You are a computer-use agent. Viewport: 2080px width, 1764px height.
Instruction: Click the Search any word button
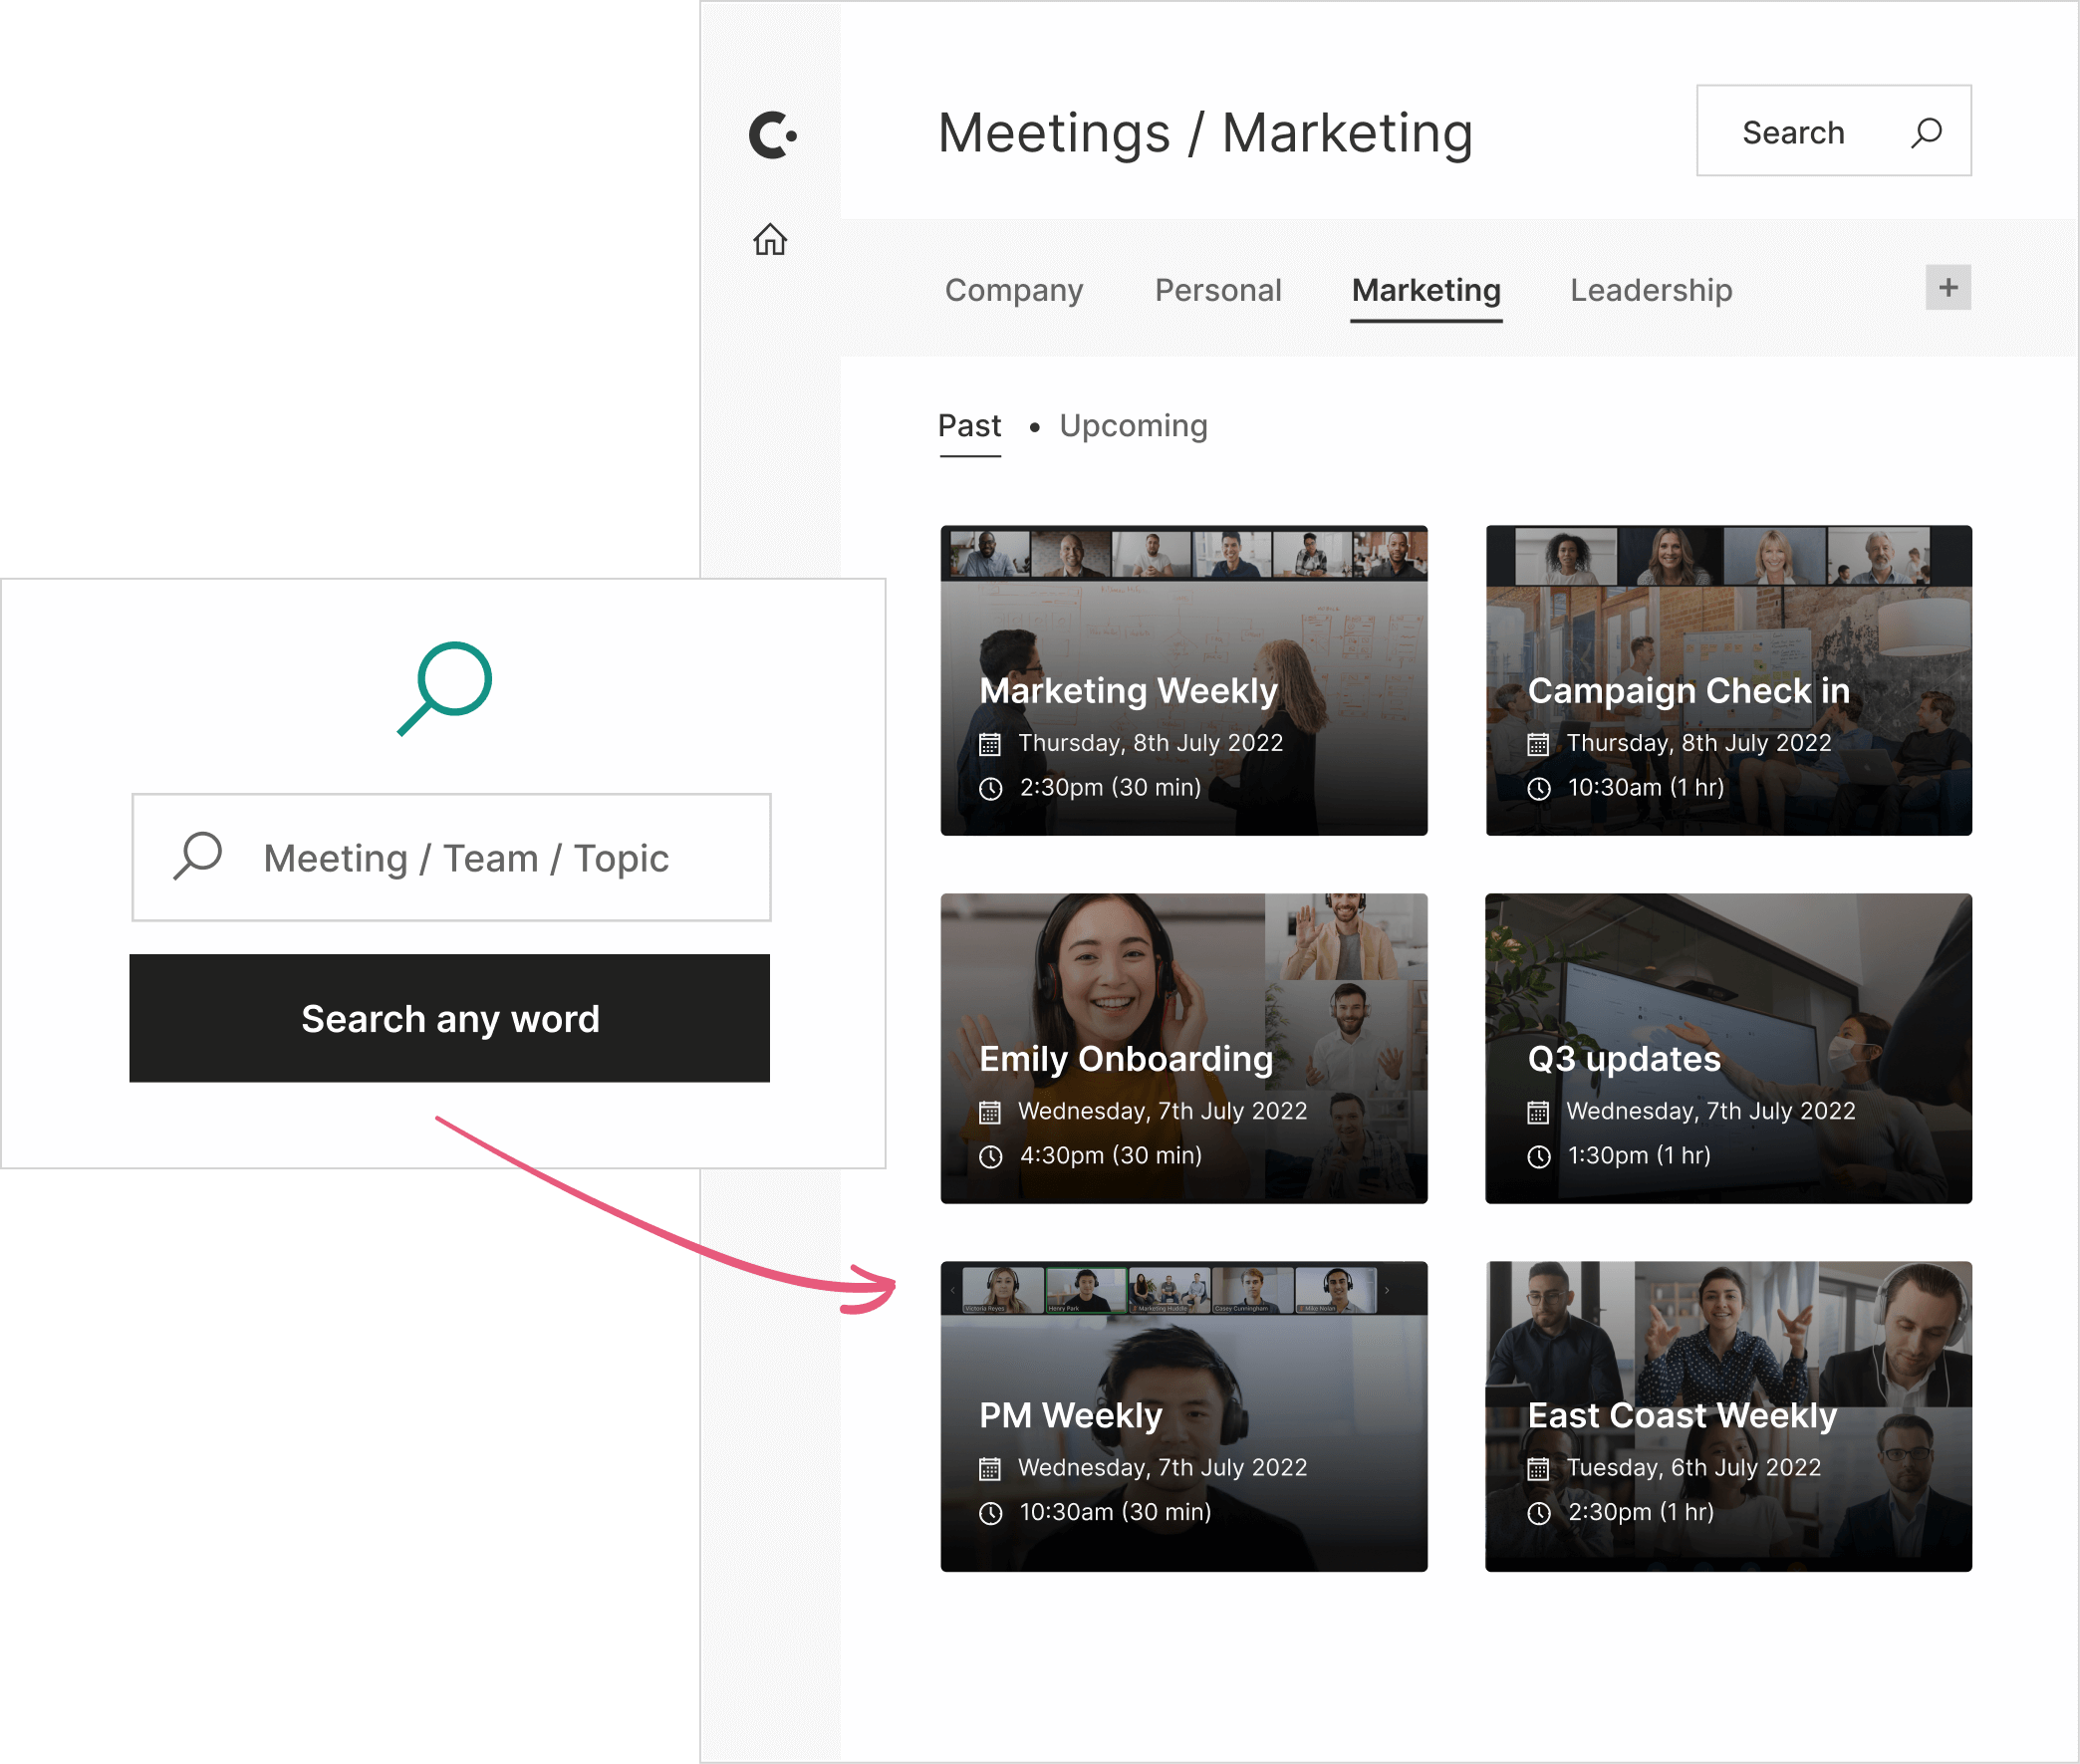point(451,1017)
